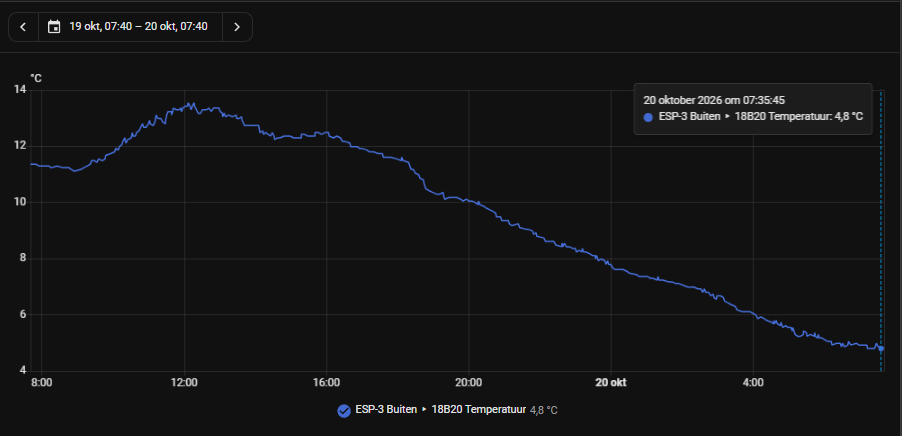Image resolution: width=902 pixels, height=436 pixels.
Task: Click the 20:00 x-axis label
Action: (468, 383)
